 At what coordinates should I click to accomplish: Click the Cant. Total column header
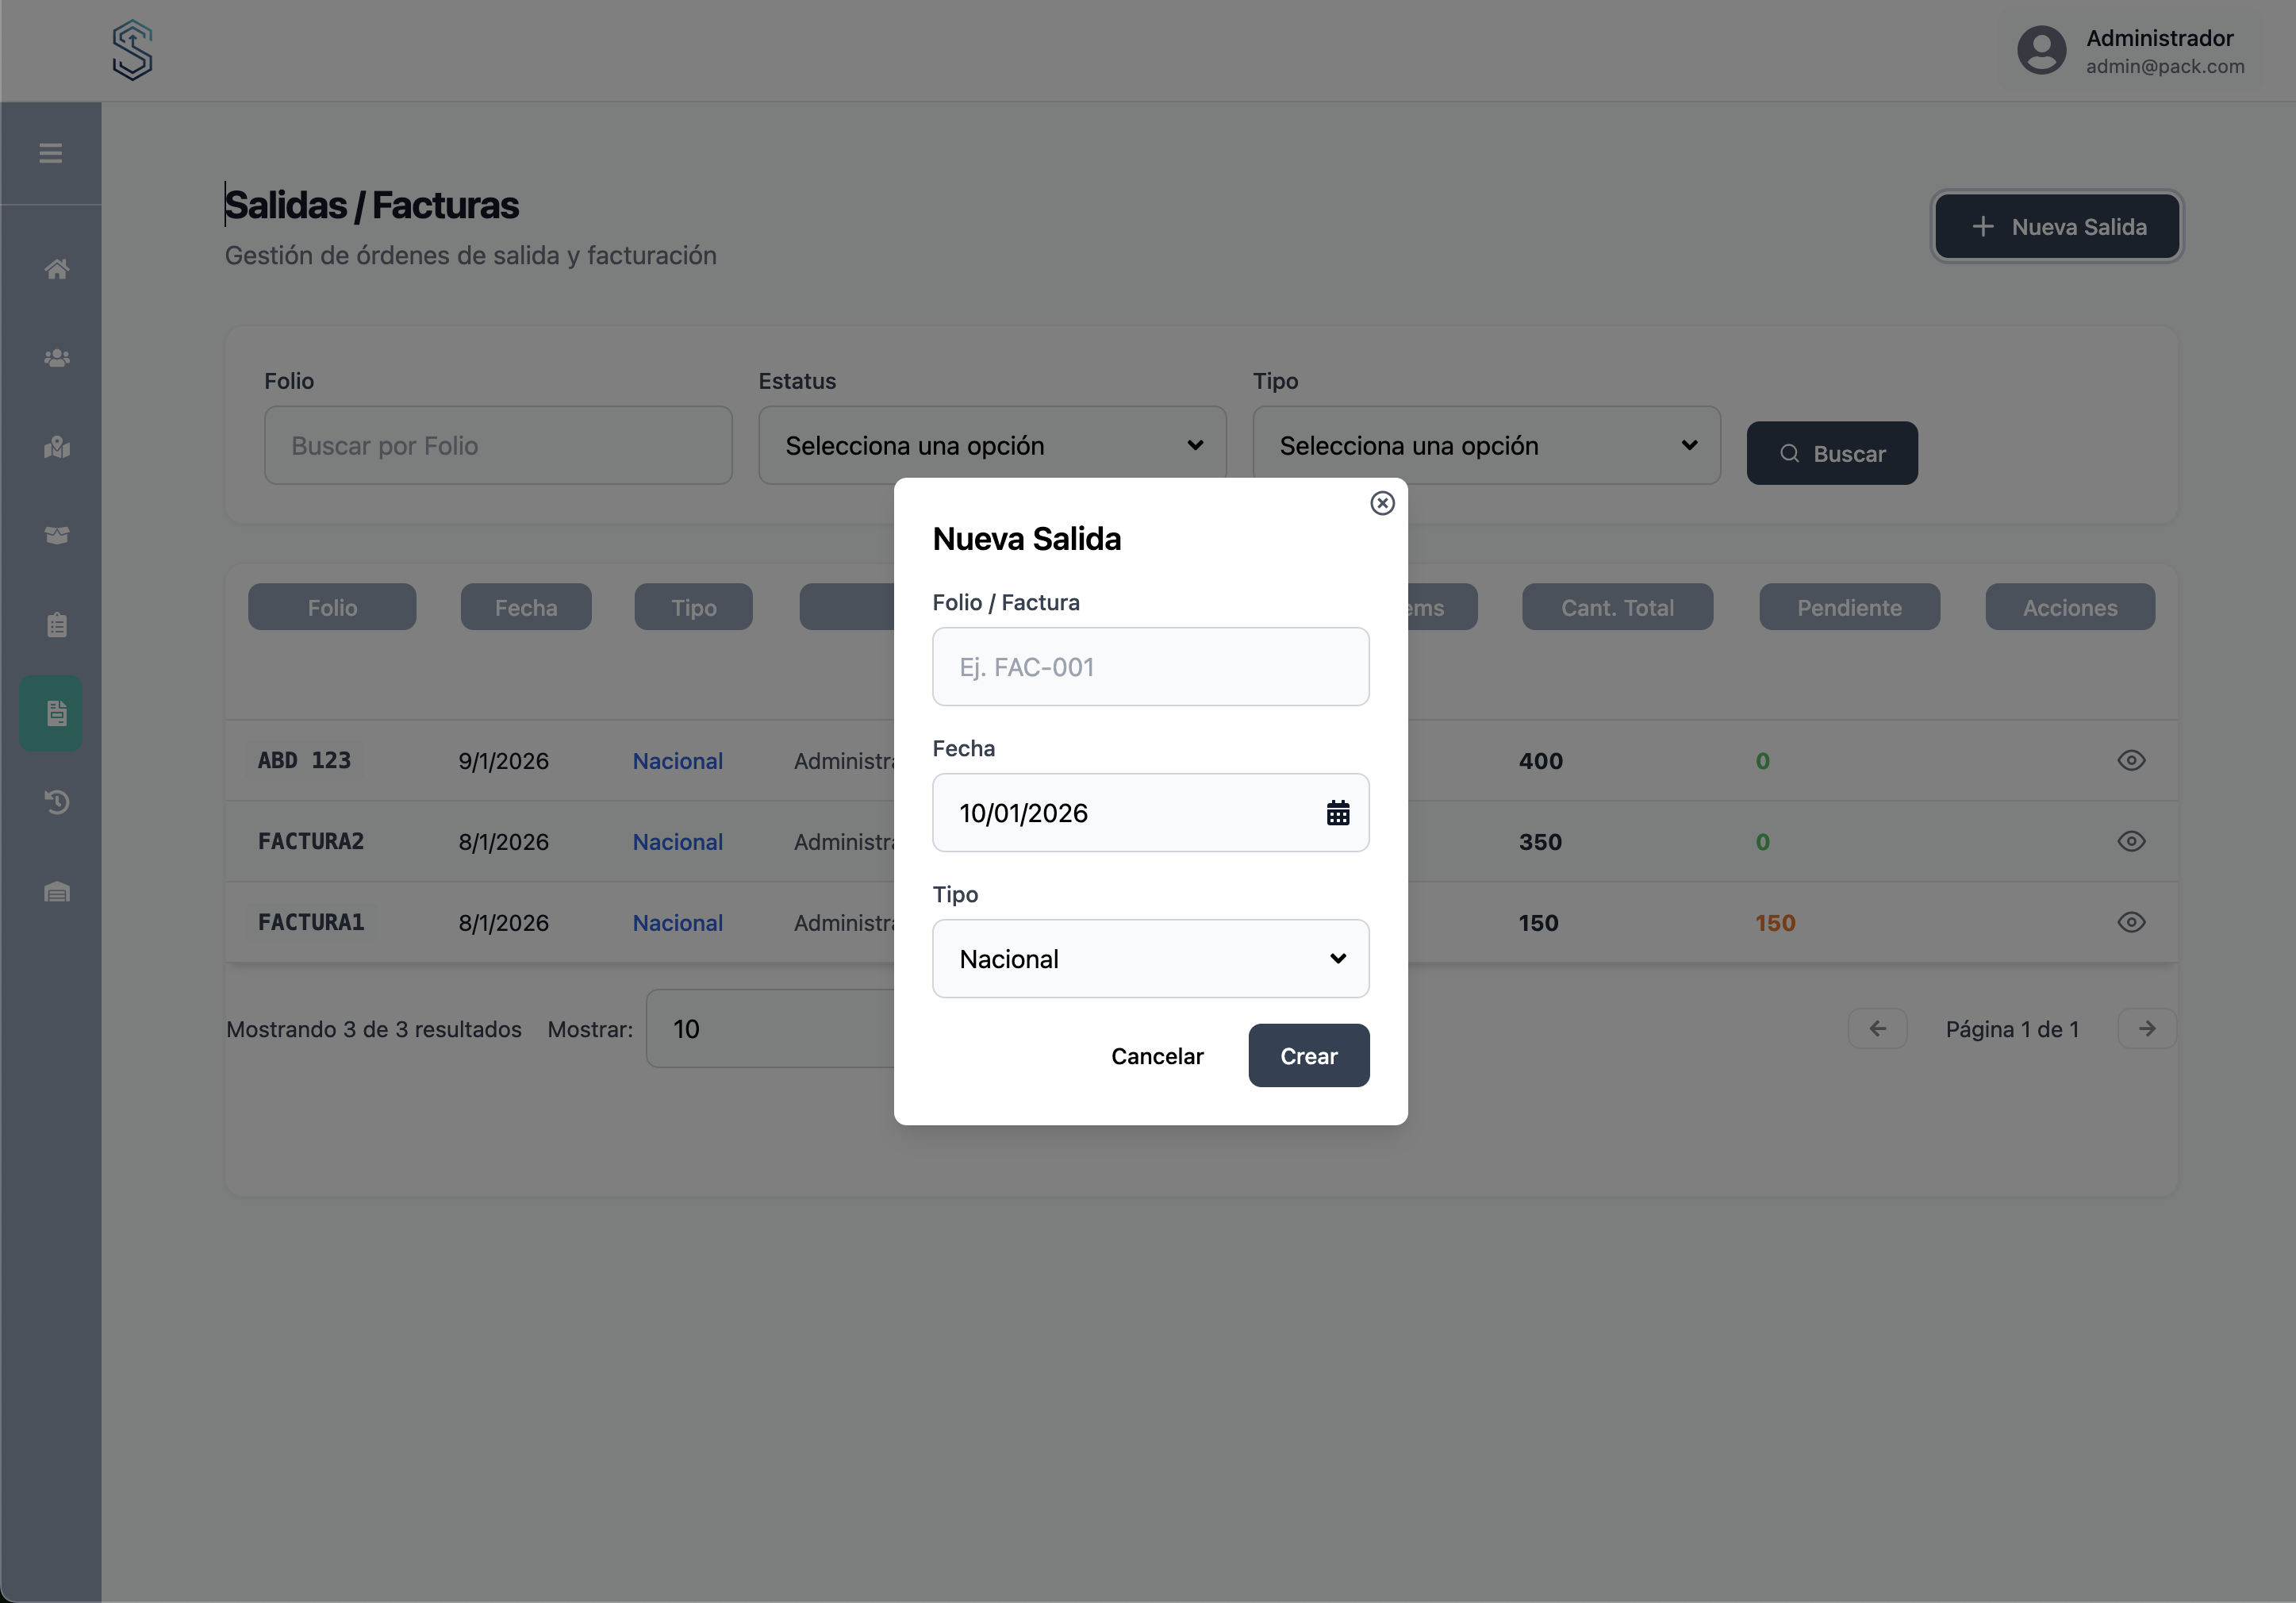point(1616,608)
